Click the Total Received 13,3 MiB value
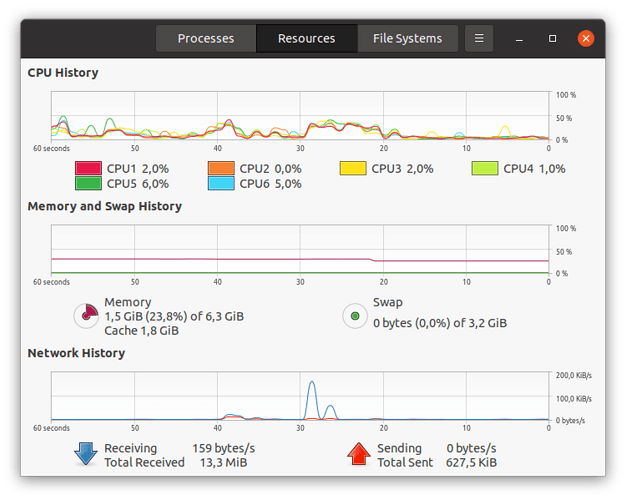Screen dimensions: 627x500 pos(224,463)
